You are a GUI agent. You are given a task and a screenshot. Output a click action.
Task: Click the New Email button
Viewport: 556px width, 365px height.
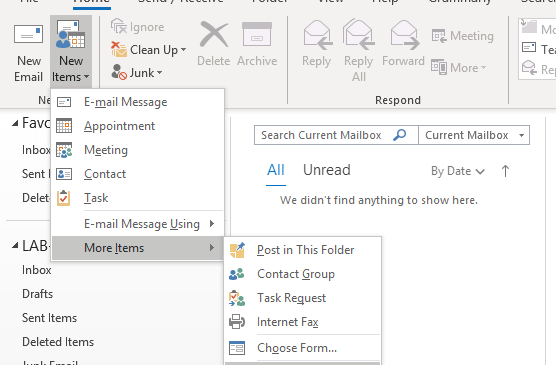tap(28, 52)
